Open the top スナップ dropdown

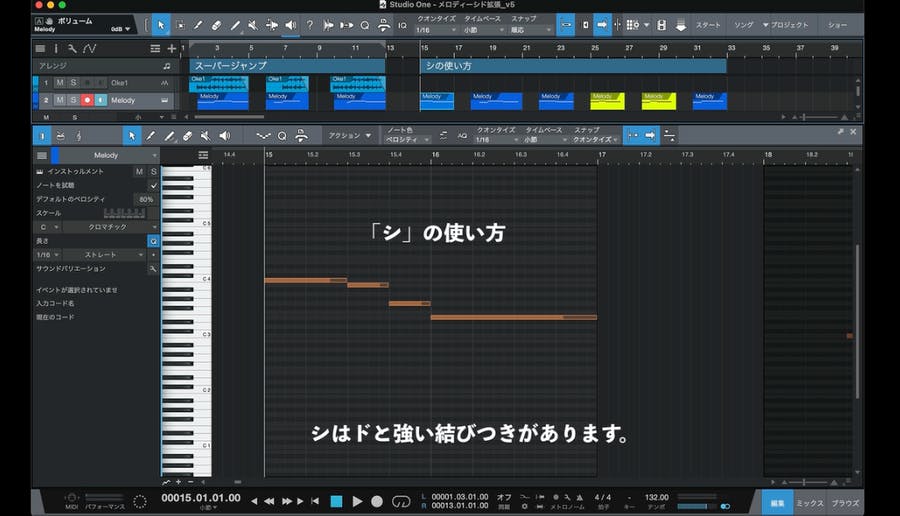pyautogui.click(x=530, y=30)
